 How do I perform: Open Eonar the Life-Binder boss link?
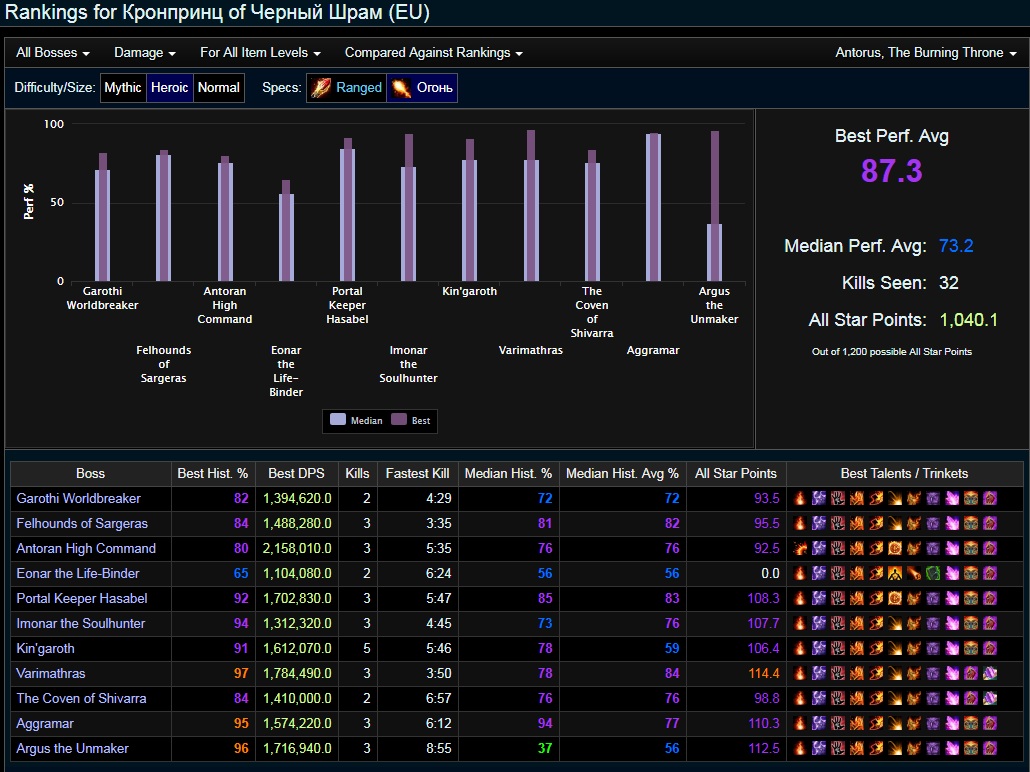click(78, 574)
